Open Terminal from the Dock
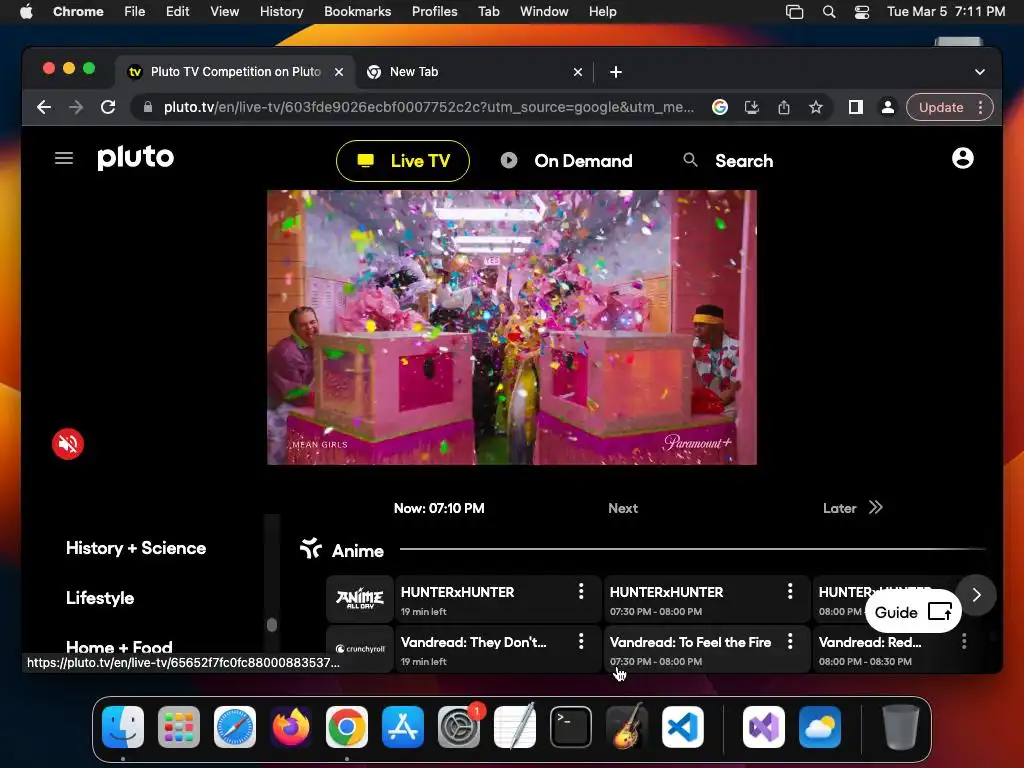1024x768 pixels. tap(571, 727)
